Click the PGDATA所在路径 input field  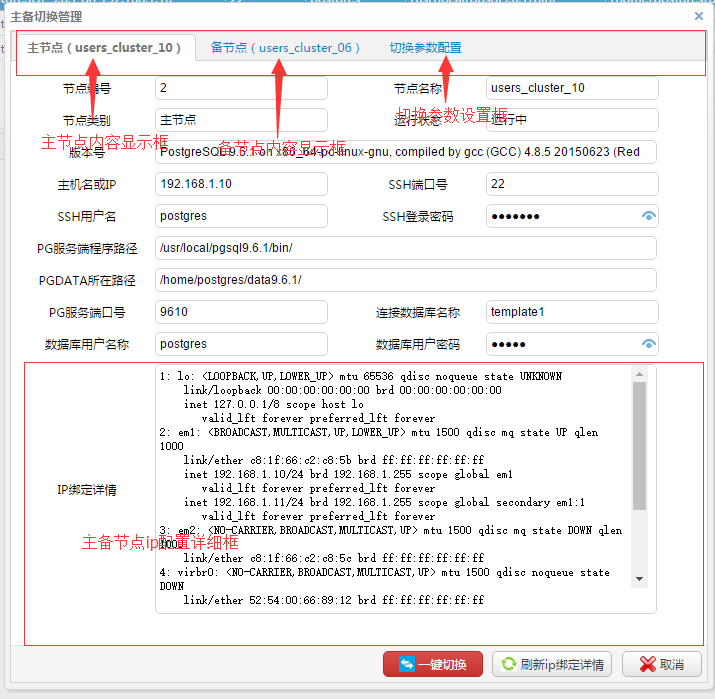[405, 280]
